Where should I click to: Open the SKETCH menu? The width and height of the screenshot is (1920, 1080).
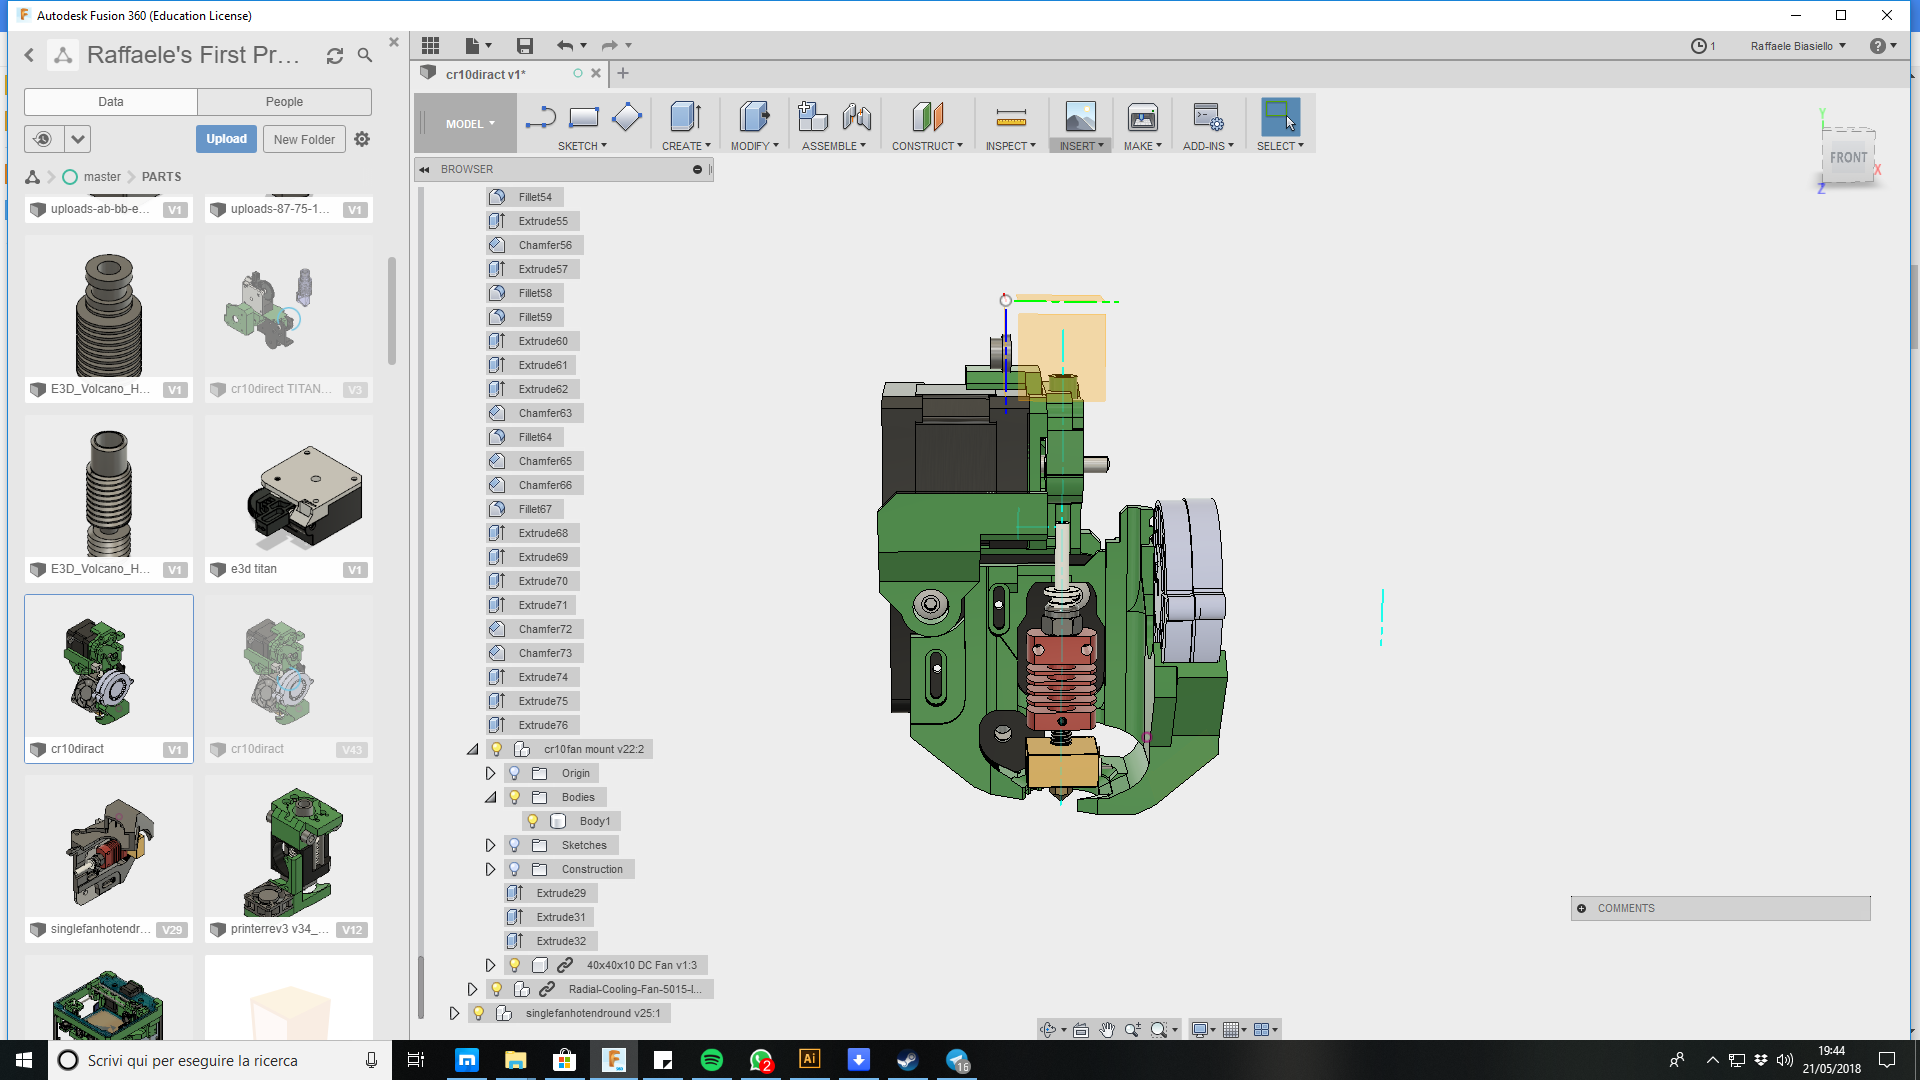tap(582, 146)
